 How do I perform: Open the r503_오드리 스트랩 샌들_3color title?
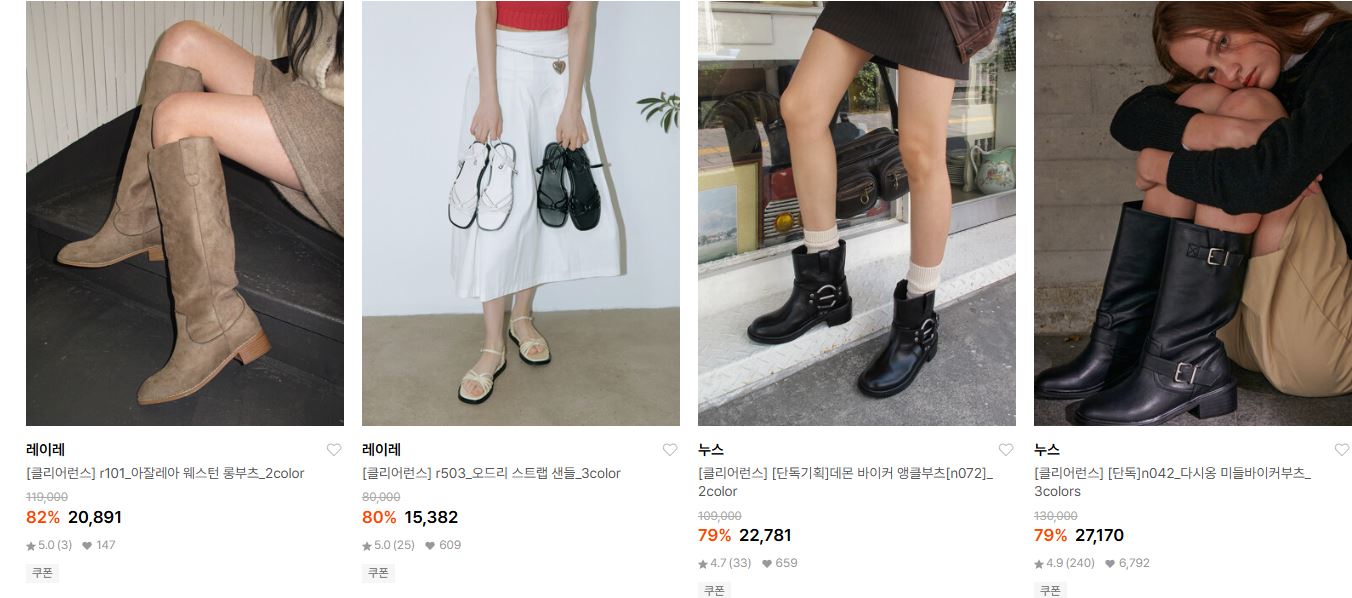click(491, 473)
